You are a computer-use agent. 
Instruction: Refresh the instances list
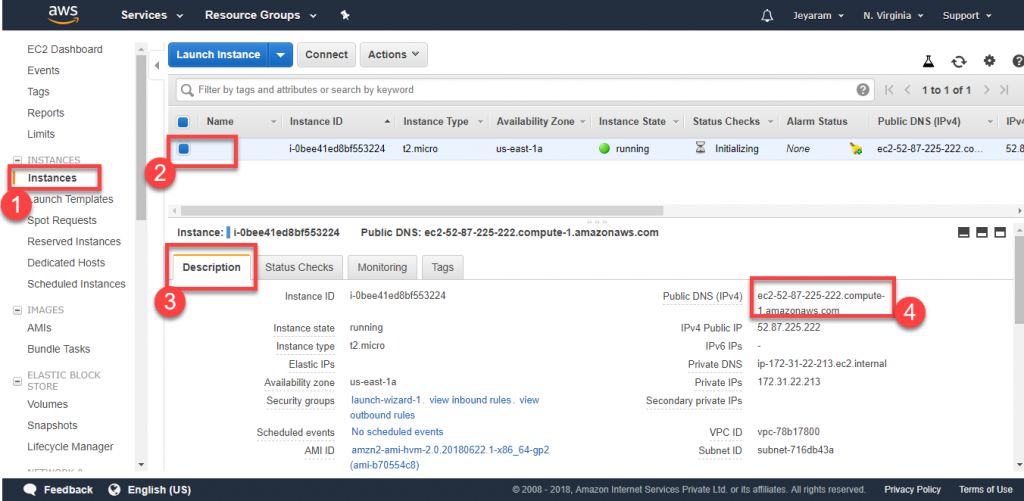959,61
